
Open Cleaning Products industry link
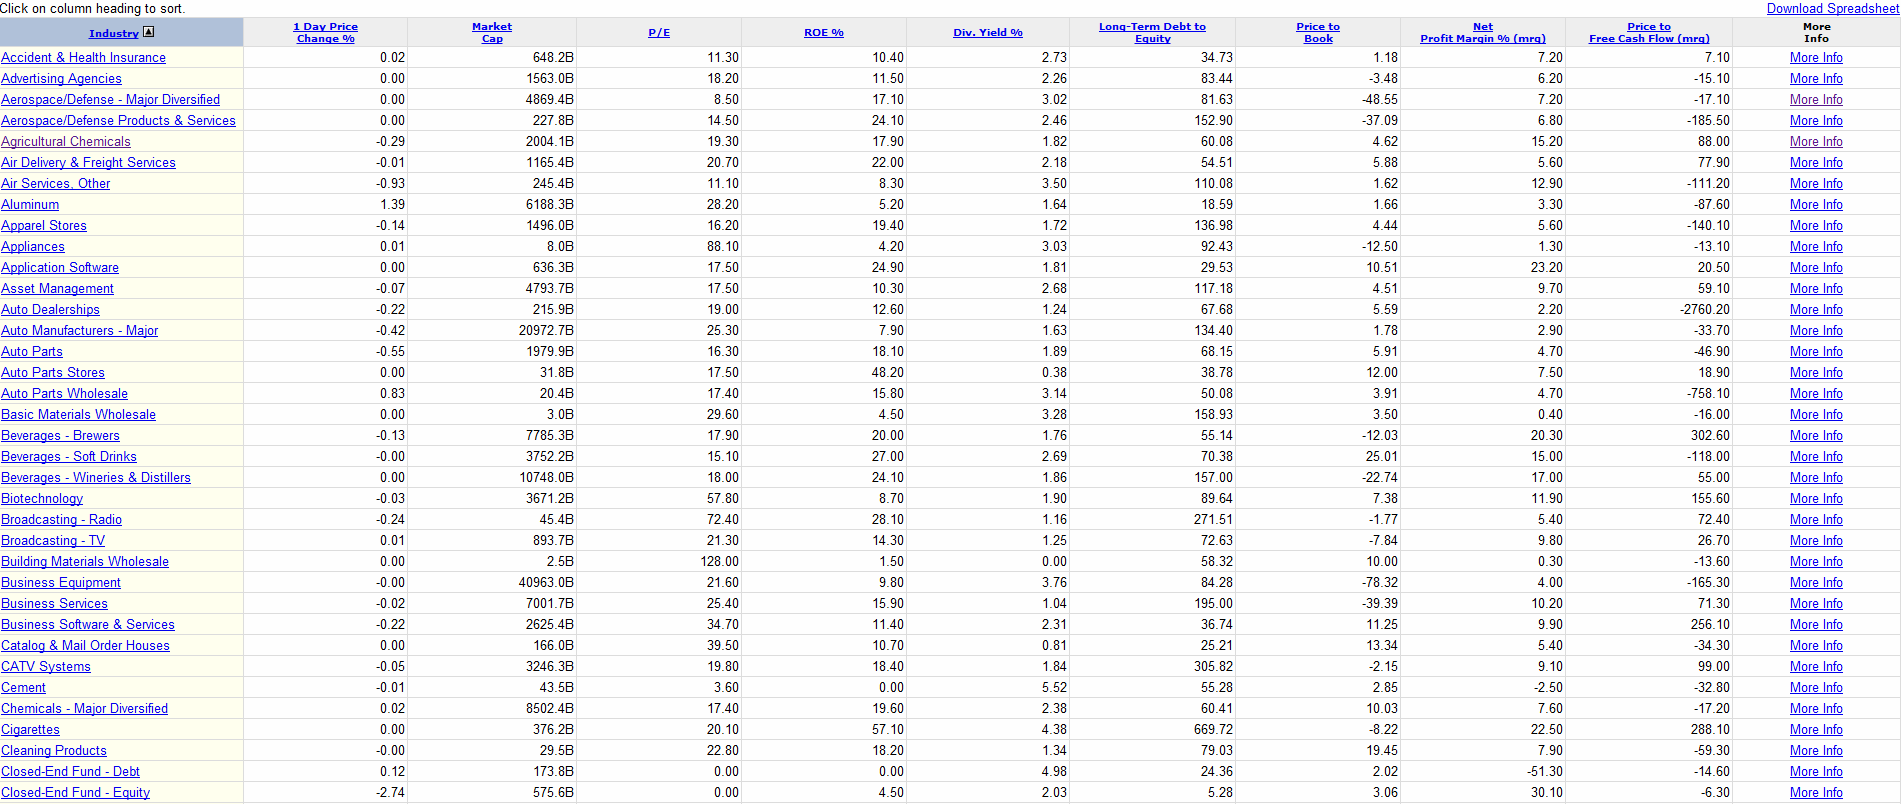click(x=54, y=751)
